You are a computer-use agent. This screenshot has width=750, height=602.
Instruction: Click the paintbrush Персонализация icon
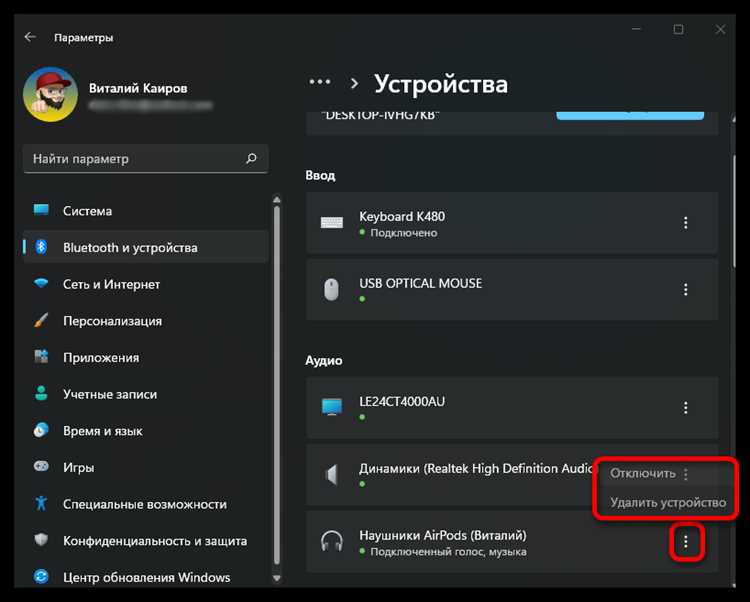click(x=41, y=320)
